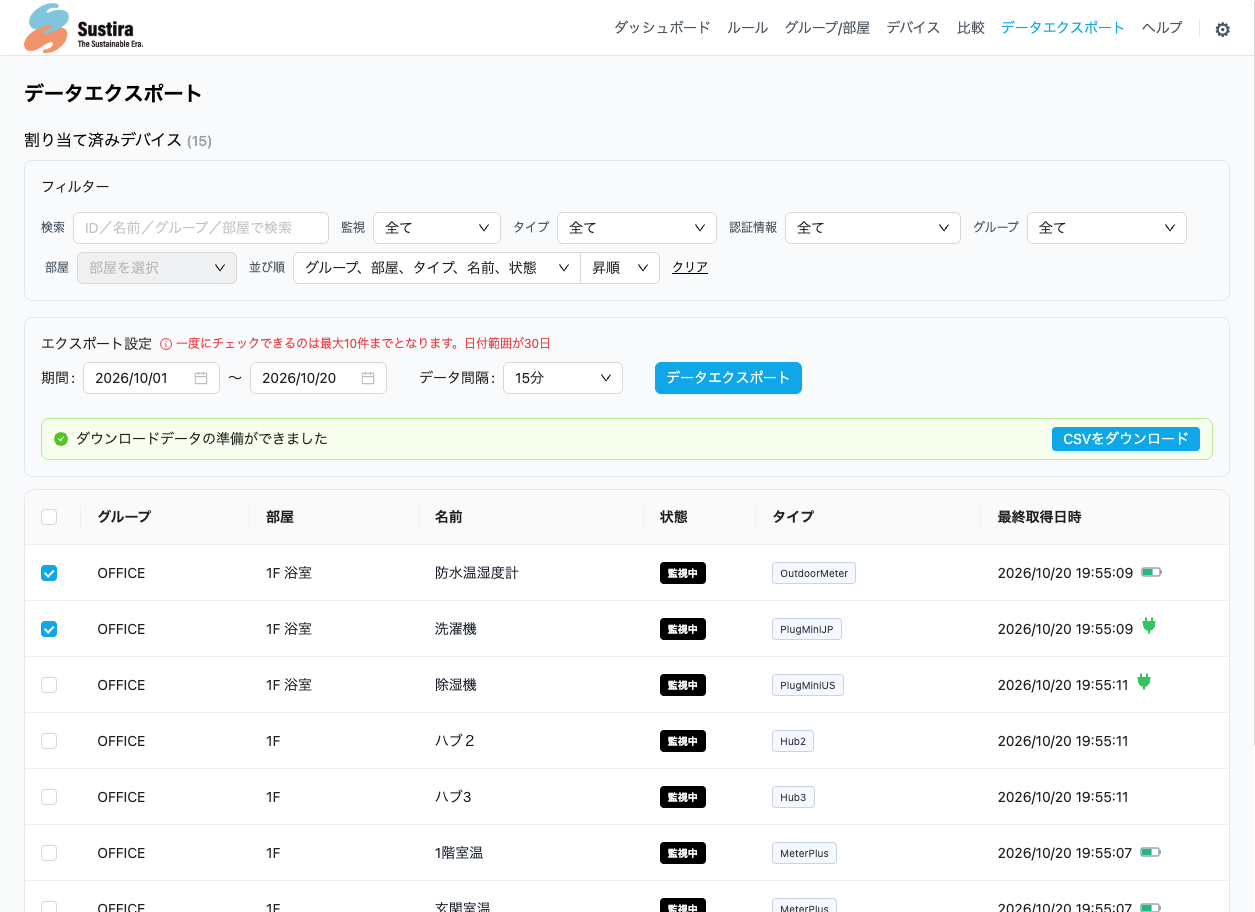Open the settings gear icon
The height and width of the screenshot is (912, 1255).
coord(1222,30)
